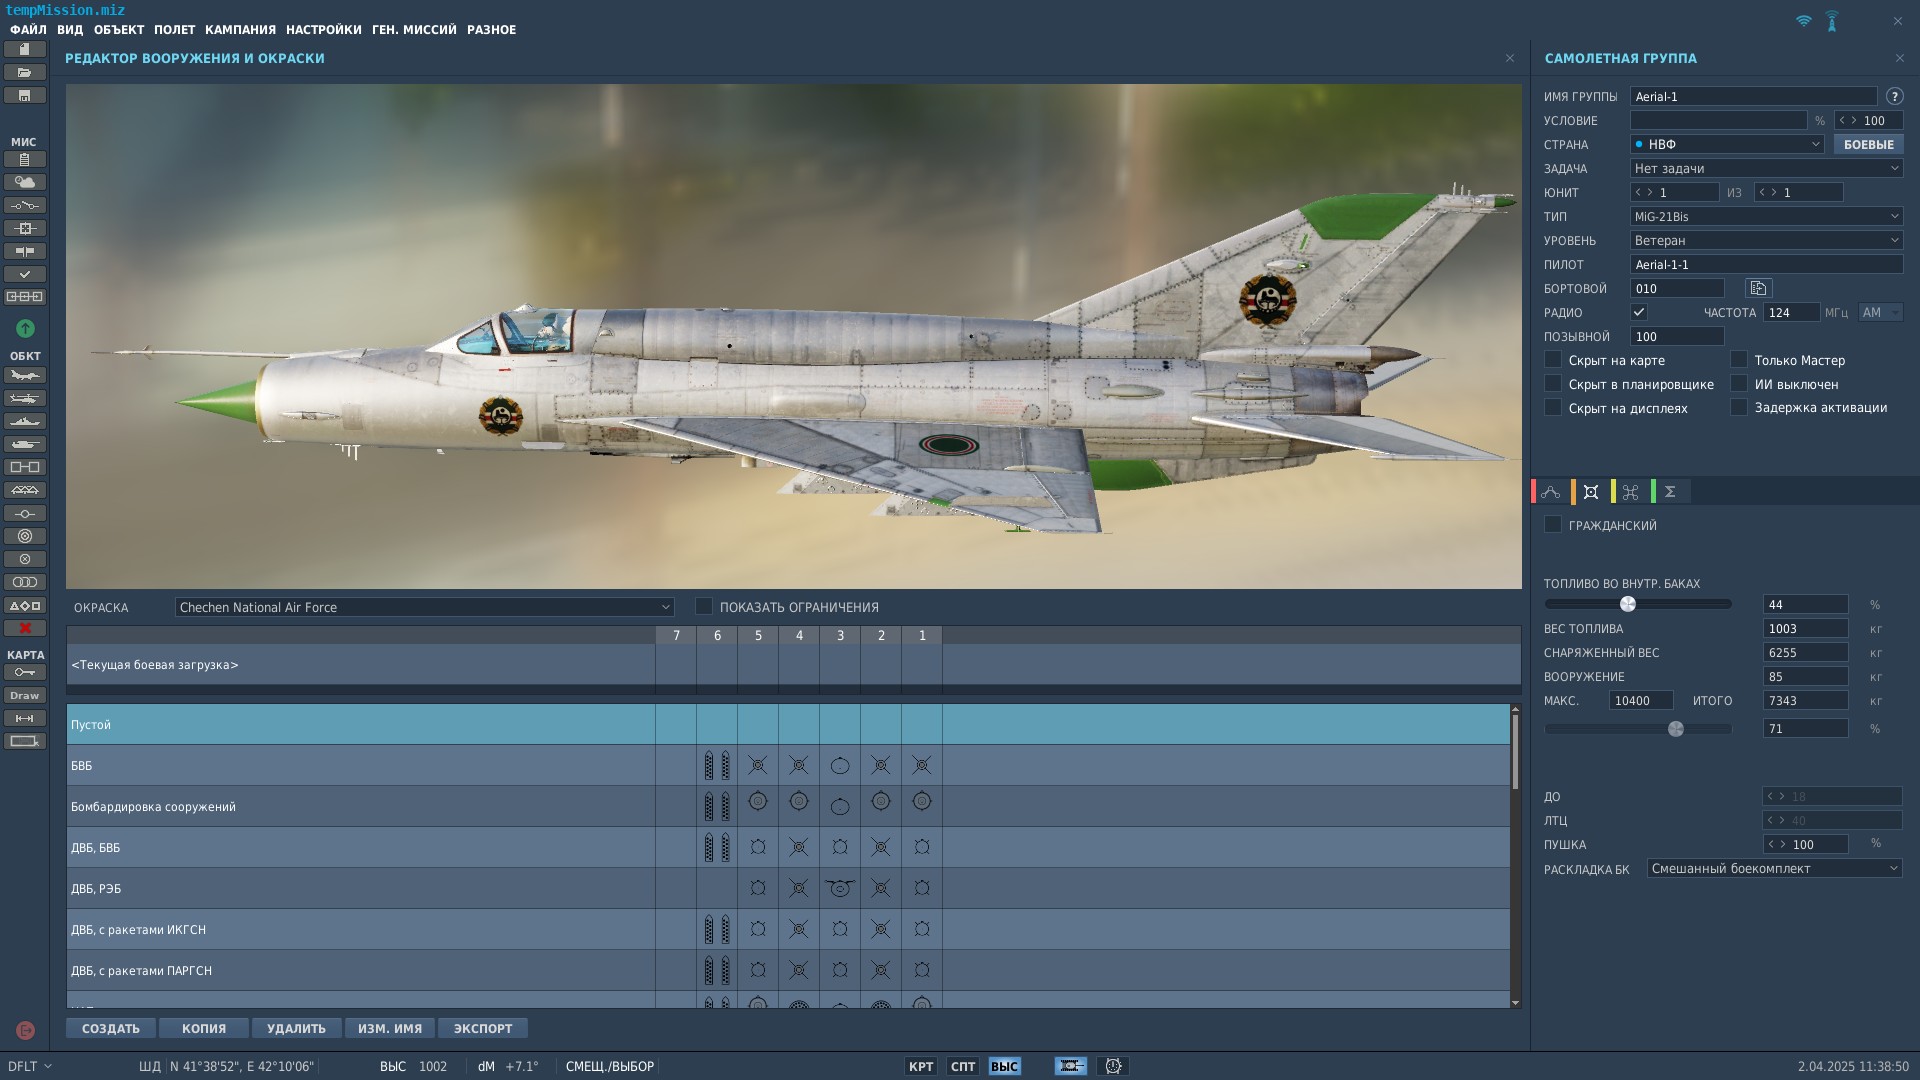Open the Настройки menu
Viewport: 1920px width, 1080px height.
(323, 30)
